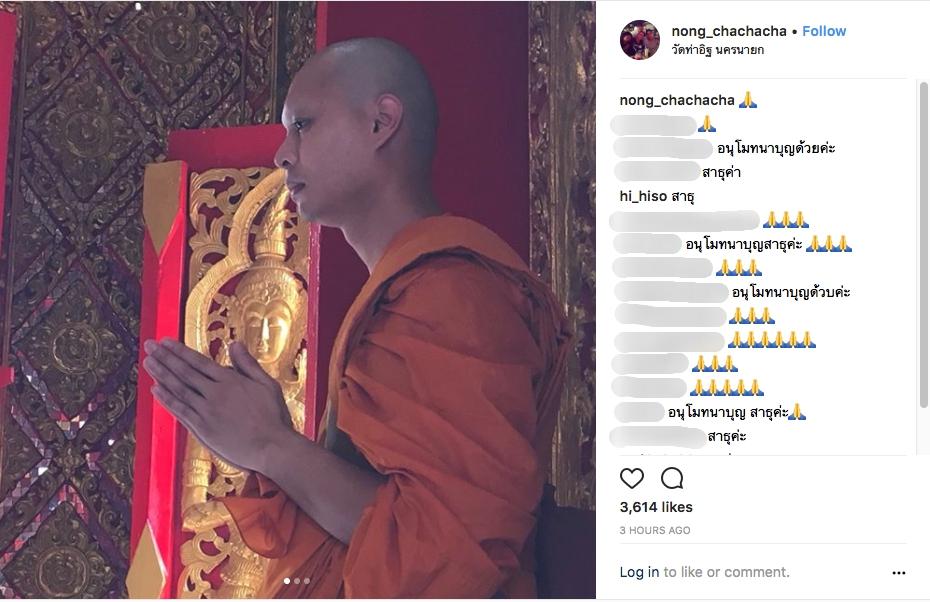
Task: Like the post with heart icon
Action: [x=632, y=478]
